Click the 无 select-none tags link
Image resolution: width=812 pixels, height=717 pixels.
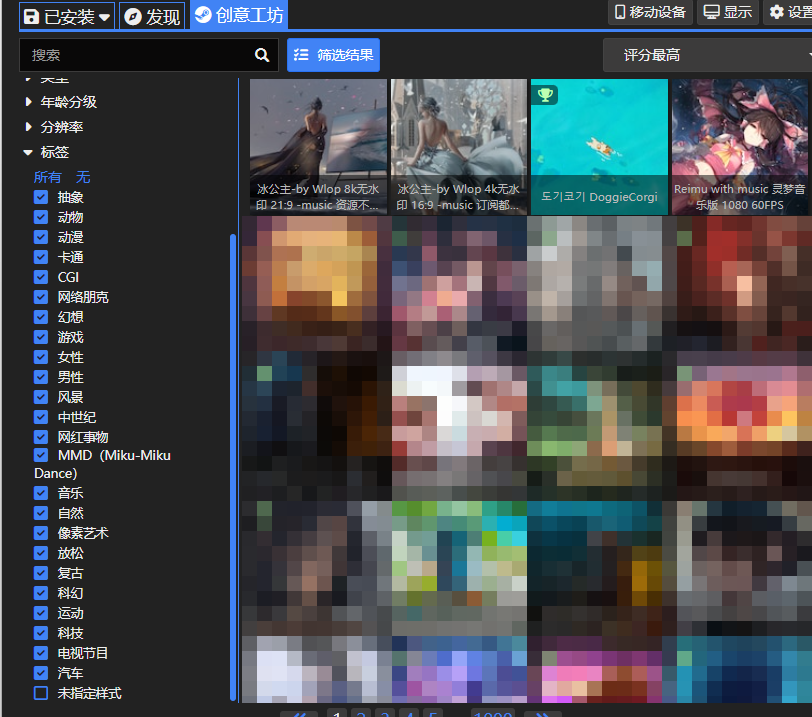(x=83, y=177)
